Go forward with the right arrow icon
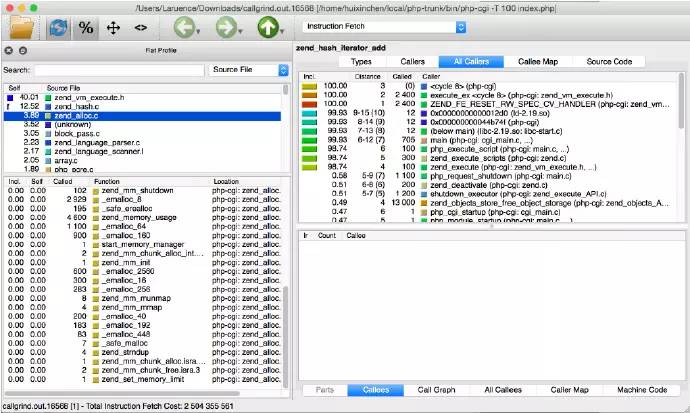The image size is (690, 413). (x=223, y=27)
